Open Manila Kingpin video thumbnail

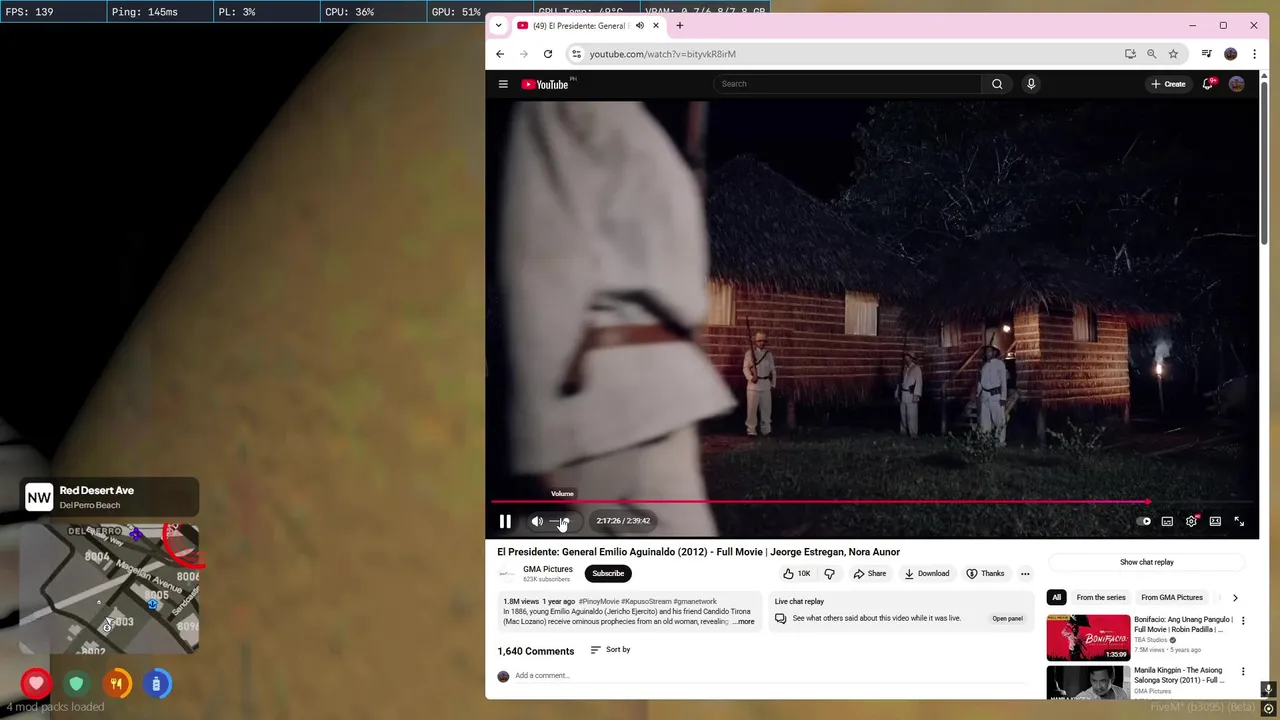coord(1088,682)
